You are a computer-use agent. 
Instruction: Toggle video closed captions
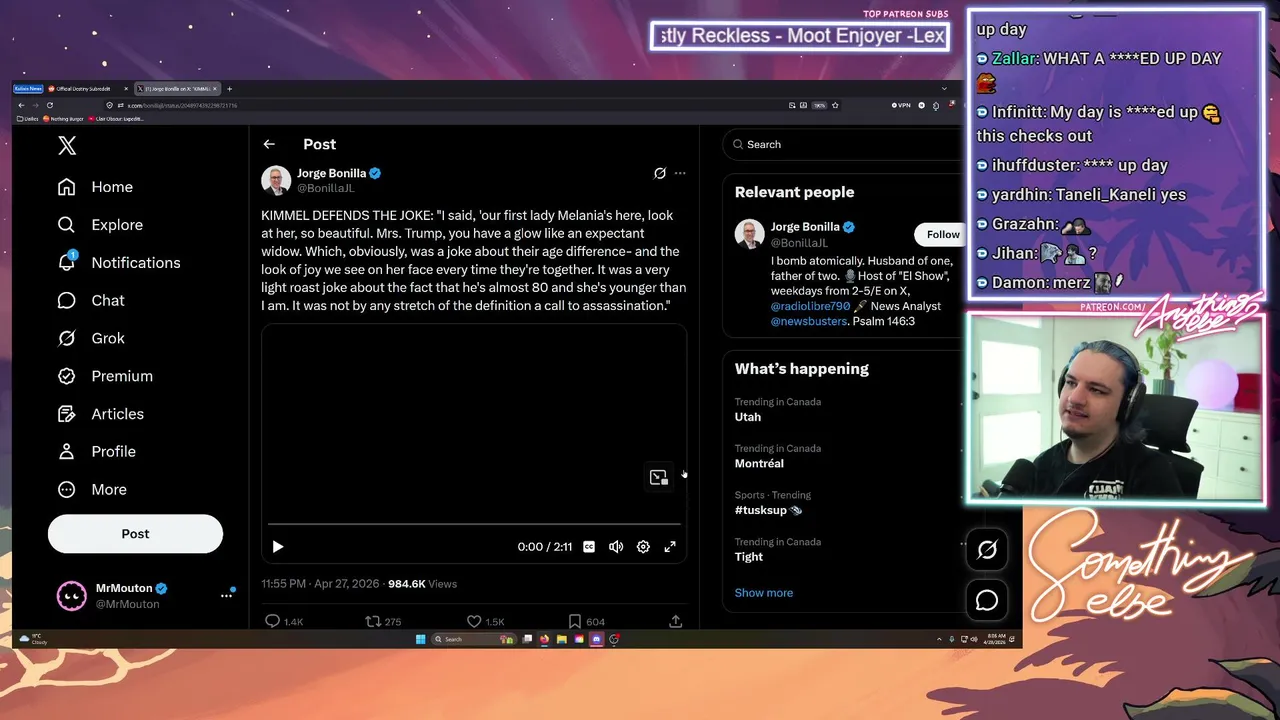589,547
